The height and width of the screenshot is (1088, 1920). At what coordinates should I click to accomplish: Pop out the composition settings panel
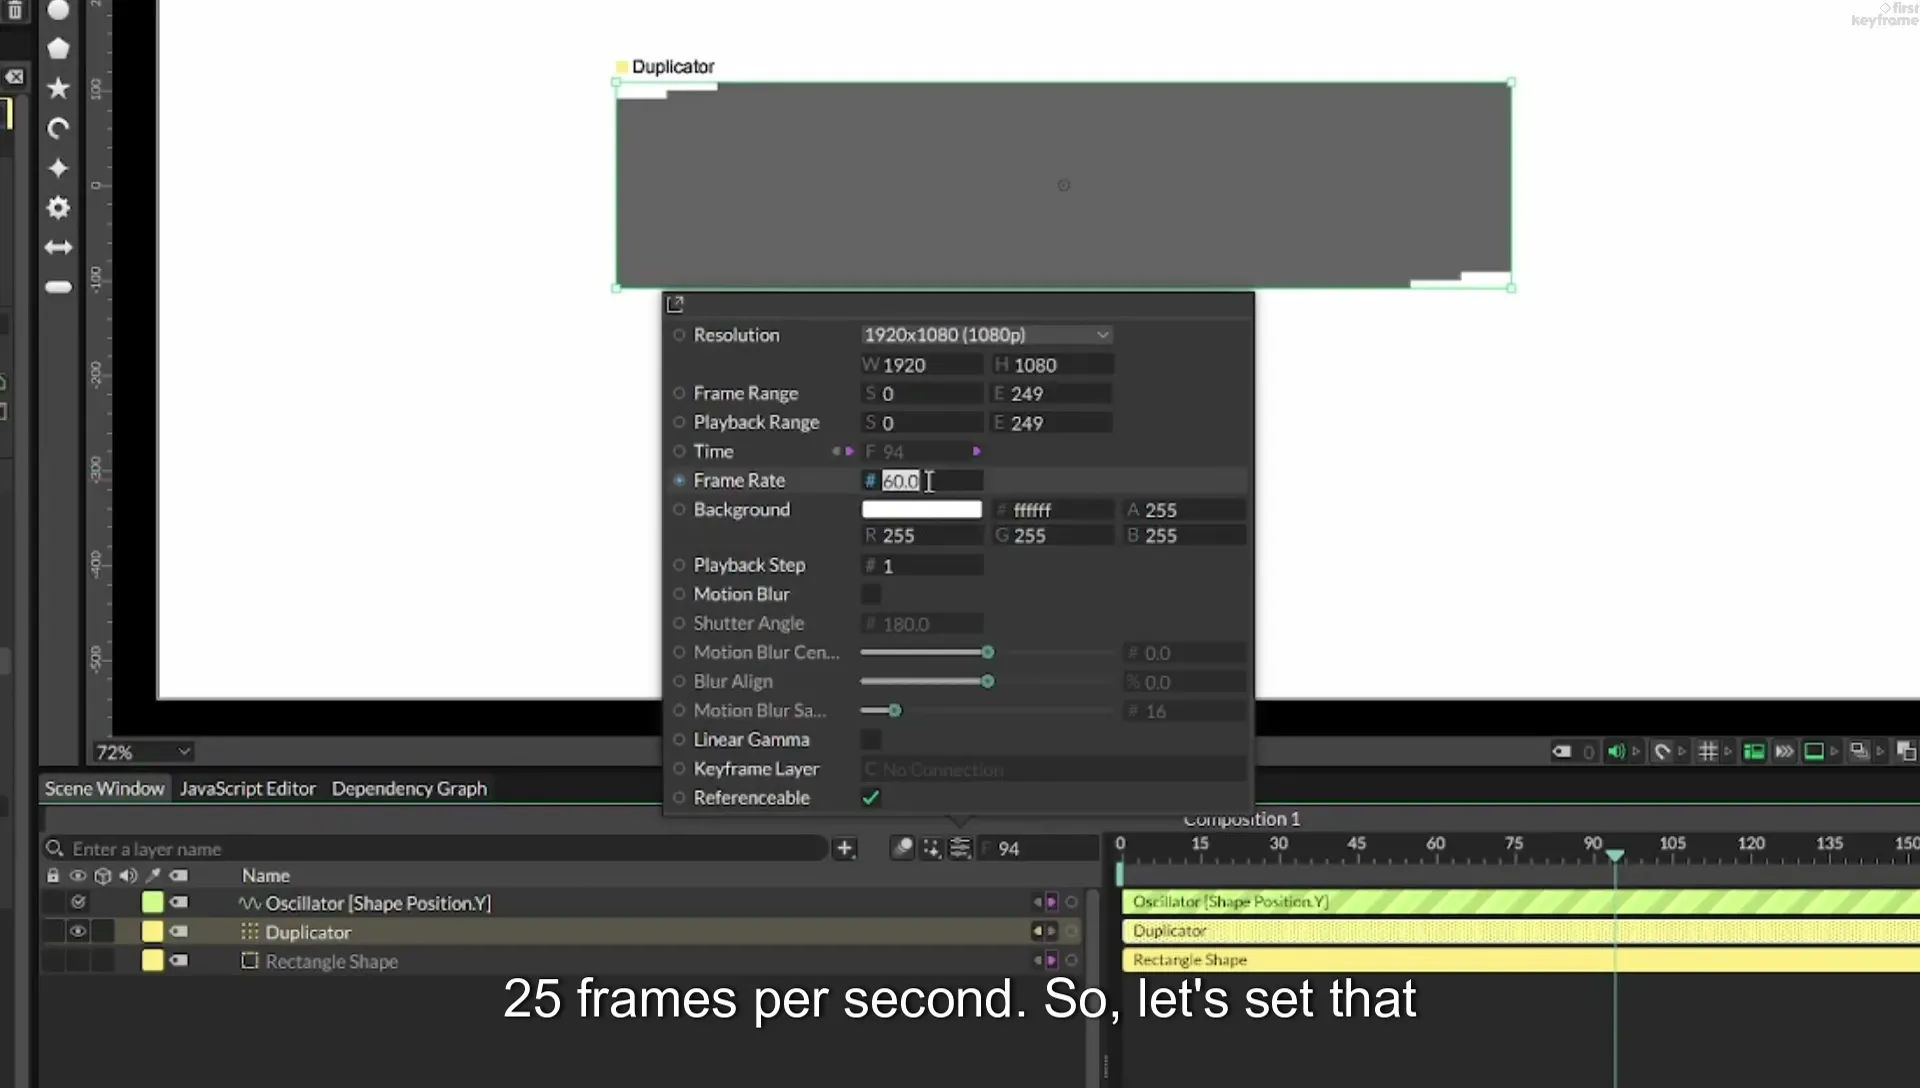click(675, 304)
